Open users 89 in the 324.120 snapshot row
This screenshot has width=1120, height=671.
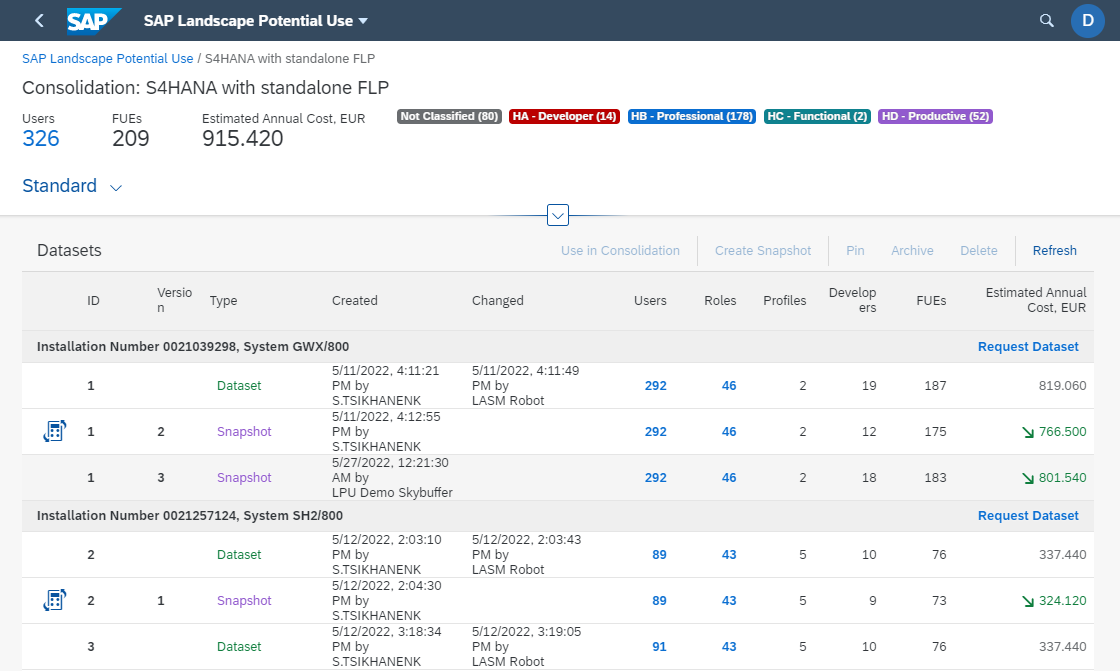[x=659, y=600]
